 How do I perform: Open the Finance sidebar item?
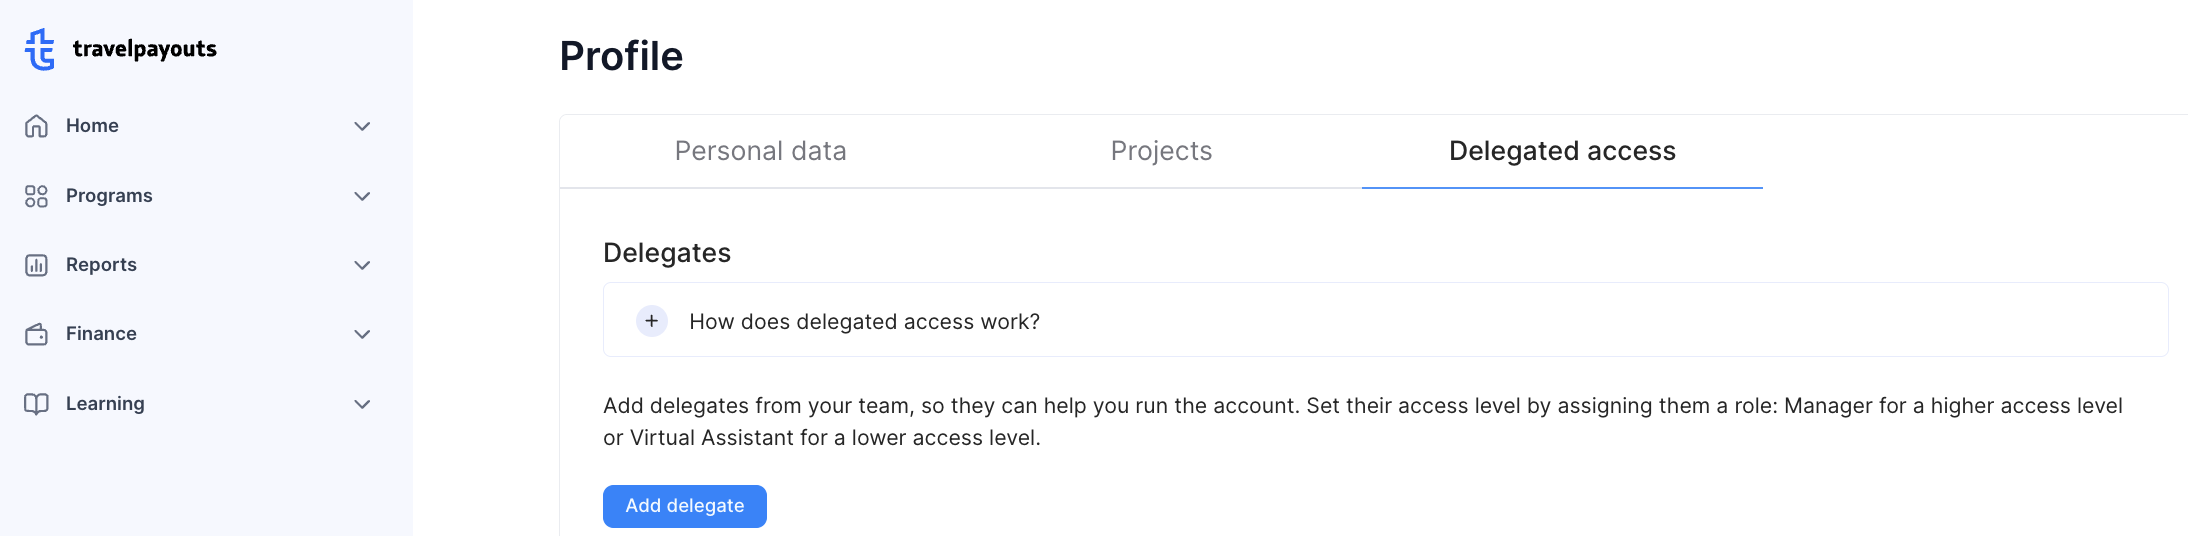[198, 334]
